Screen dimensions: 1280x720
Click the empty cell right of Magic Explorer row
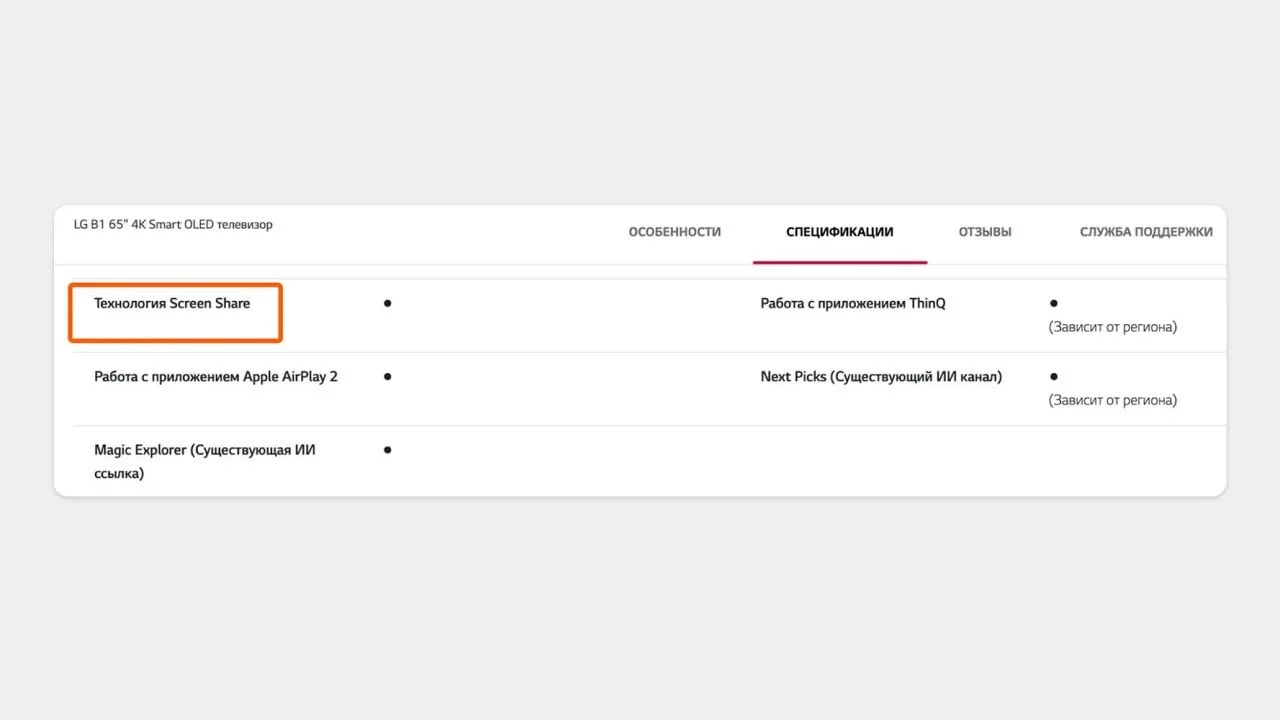(x=988, y=461)
